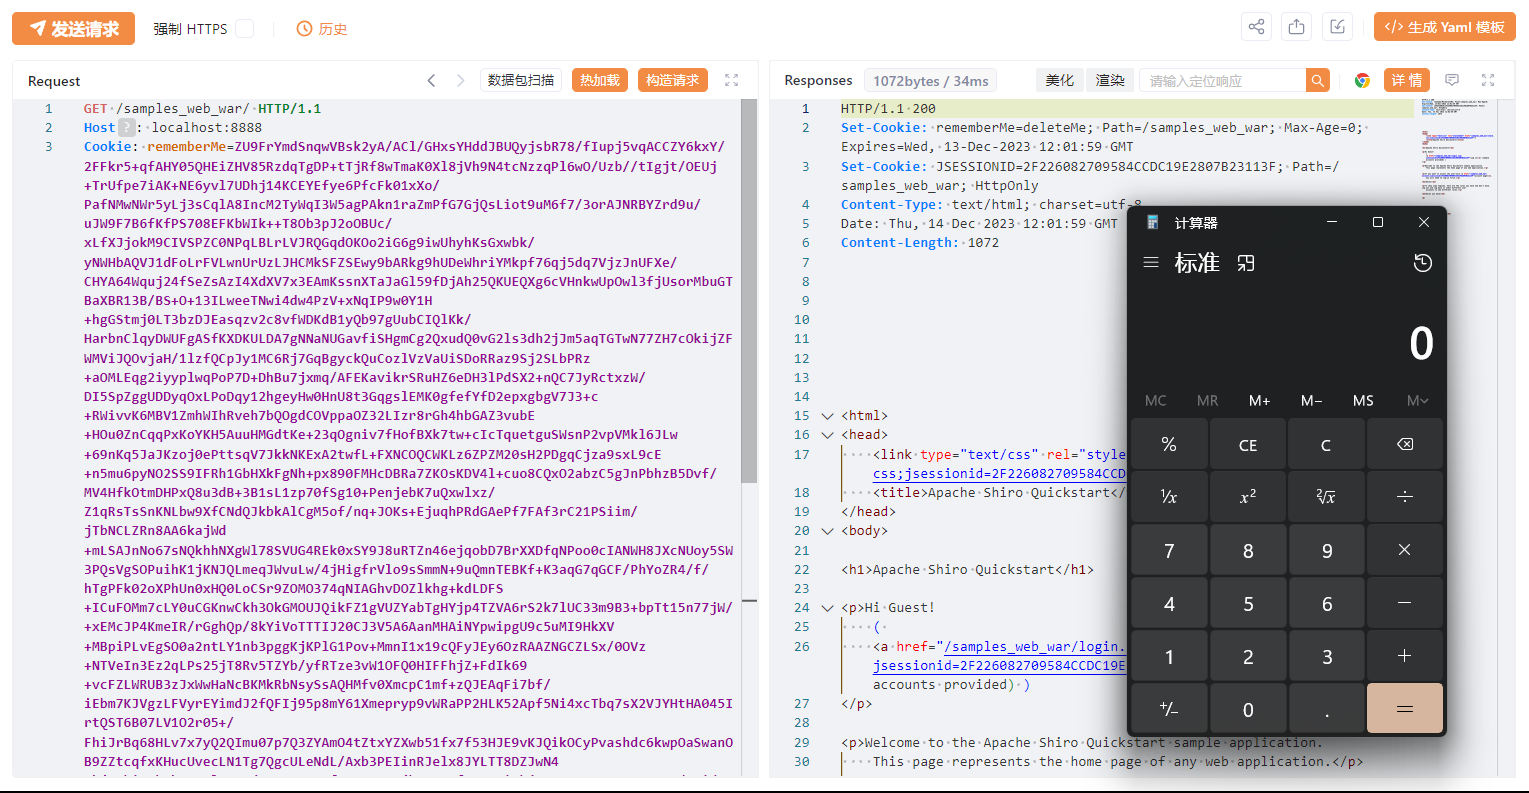Click the calculator decimal point key
This screenshot has height=793, width=1529.
tap(1326, 709)
